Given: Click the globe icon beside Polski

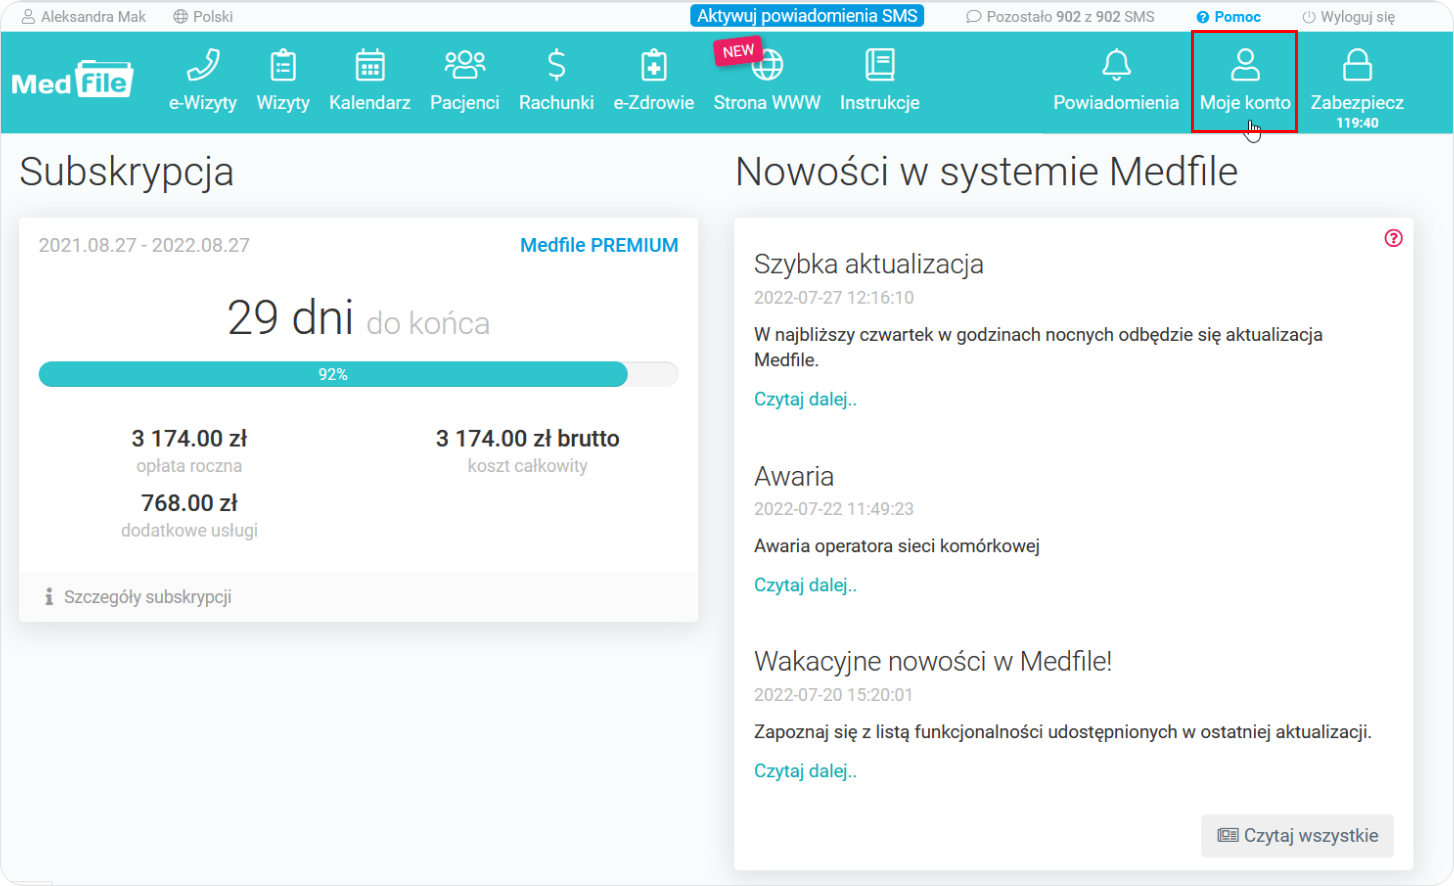Looking at the screenshot, I should coord(180,17).
